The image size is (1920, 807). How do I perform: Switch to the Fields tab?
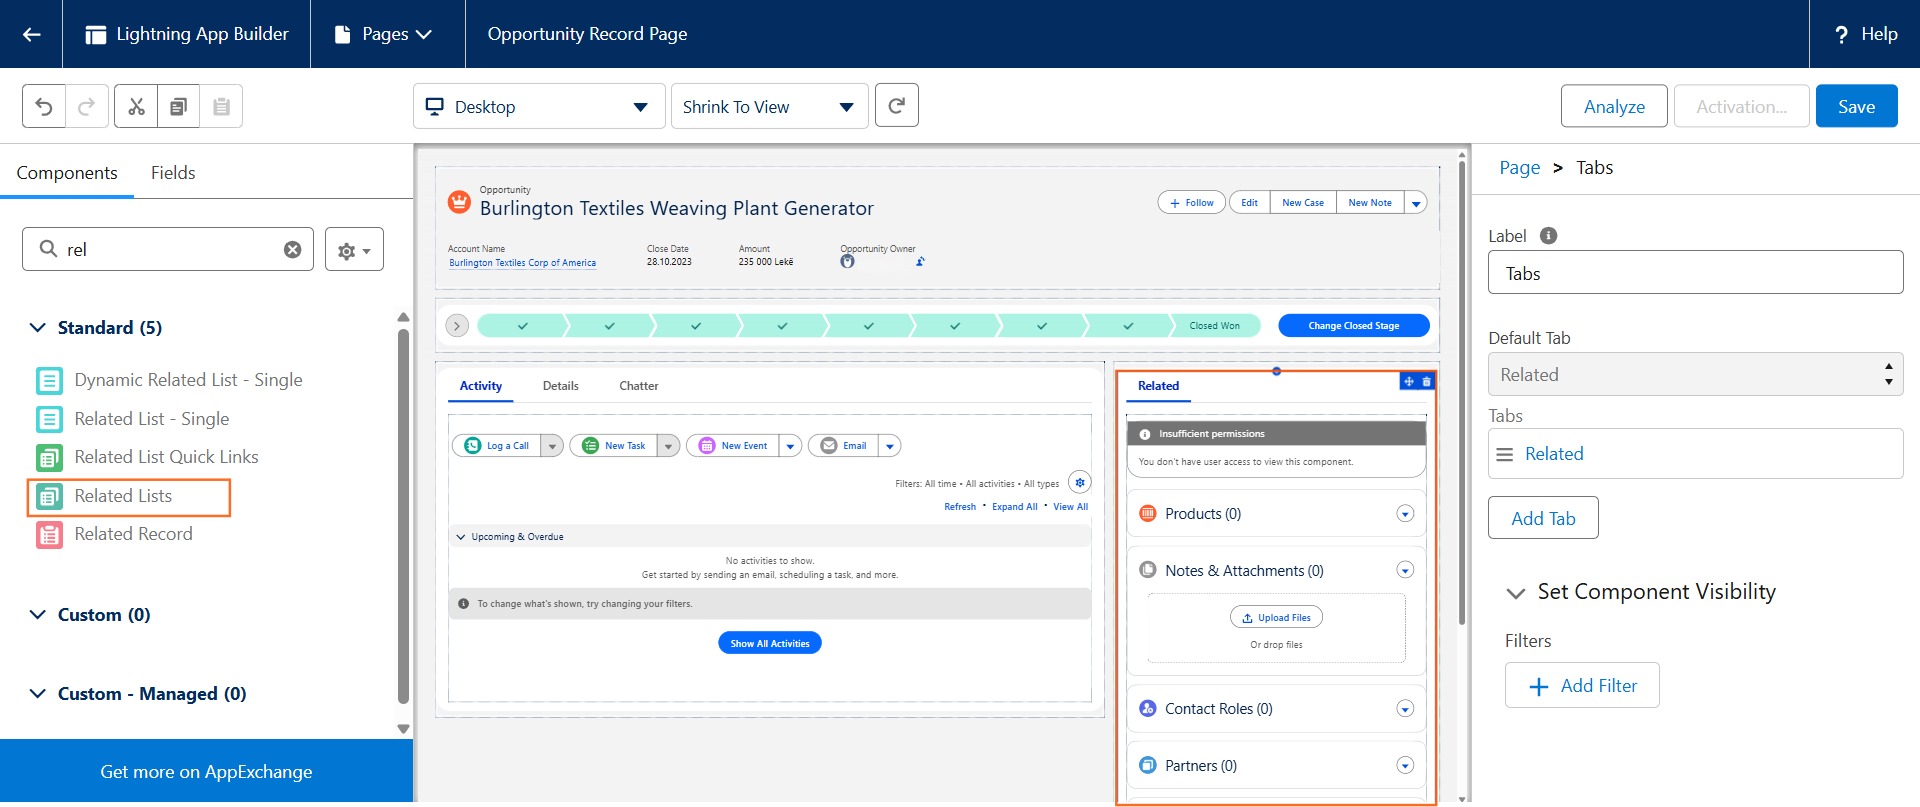tap(173, 173)
